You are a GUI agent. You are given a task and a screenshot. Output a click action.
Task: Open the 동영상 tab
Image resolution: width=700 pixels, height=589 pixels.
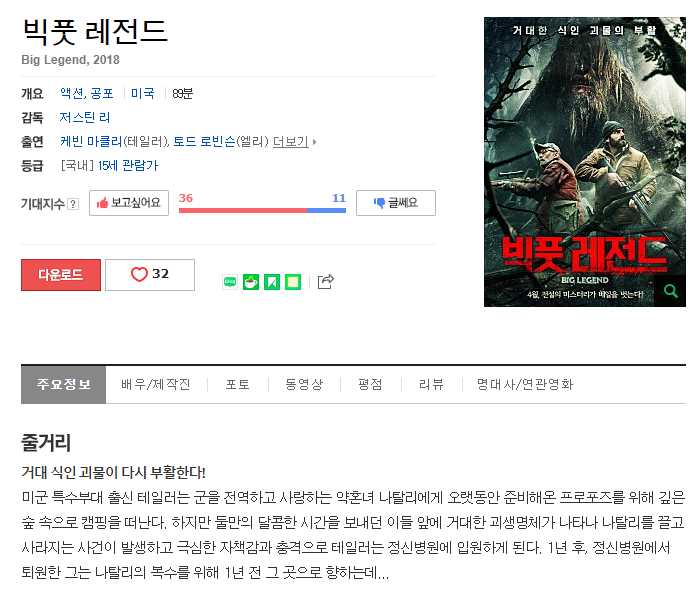coord(304,384)
